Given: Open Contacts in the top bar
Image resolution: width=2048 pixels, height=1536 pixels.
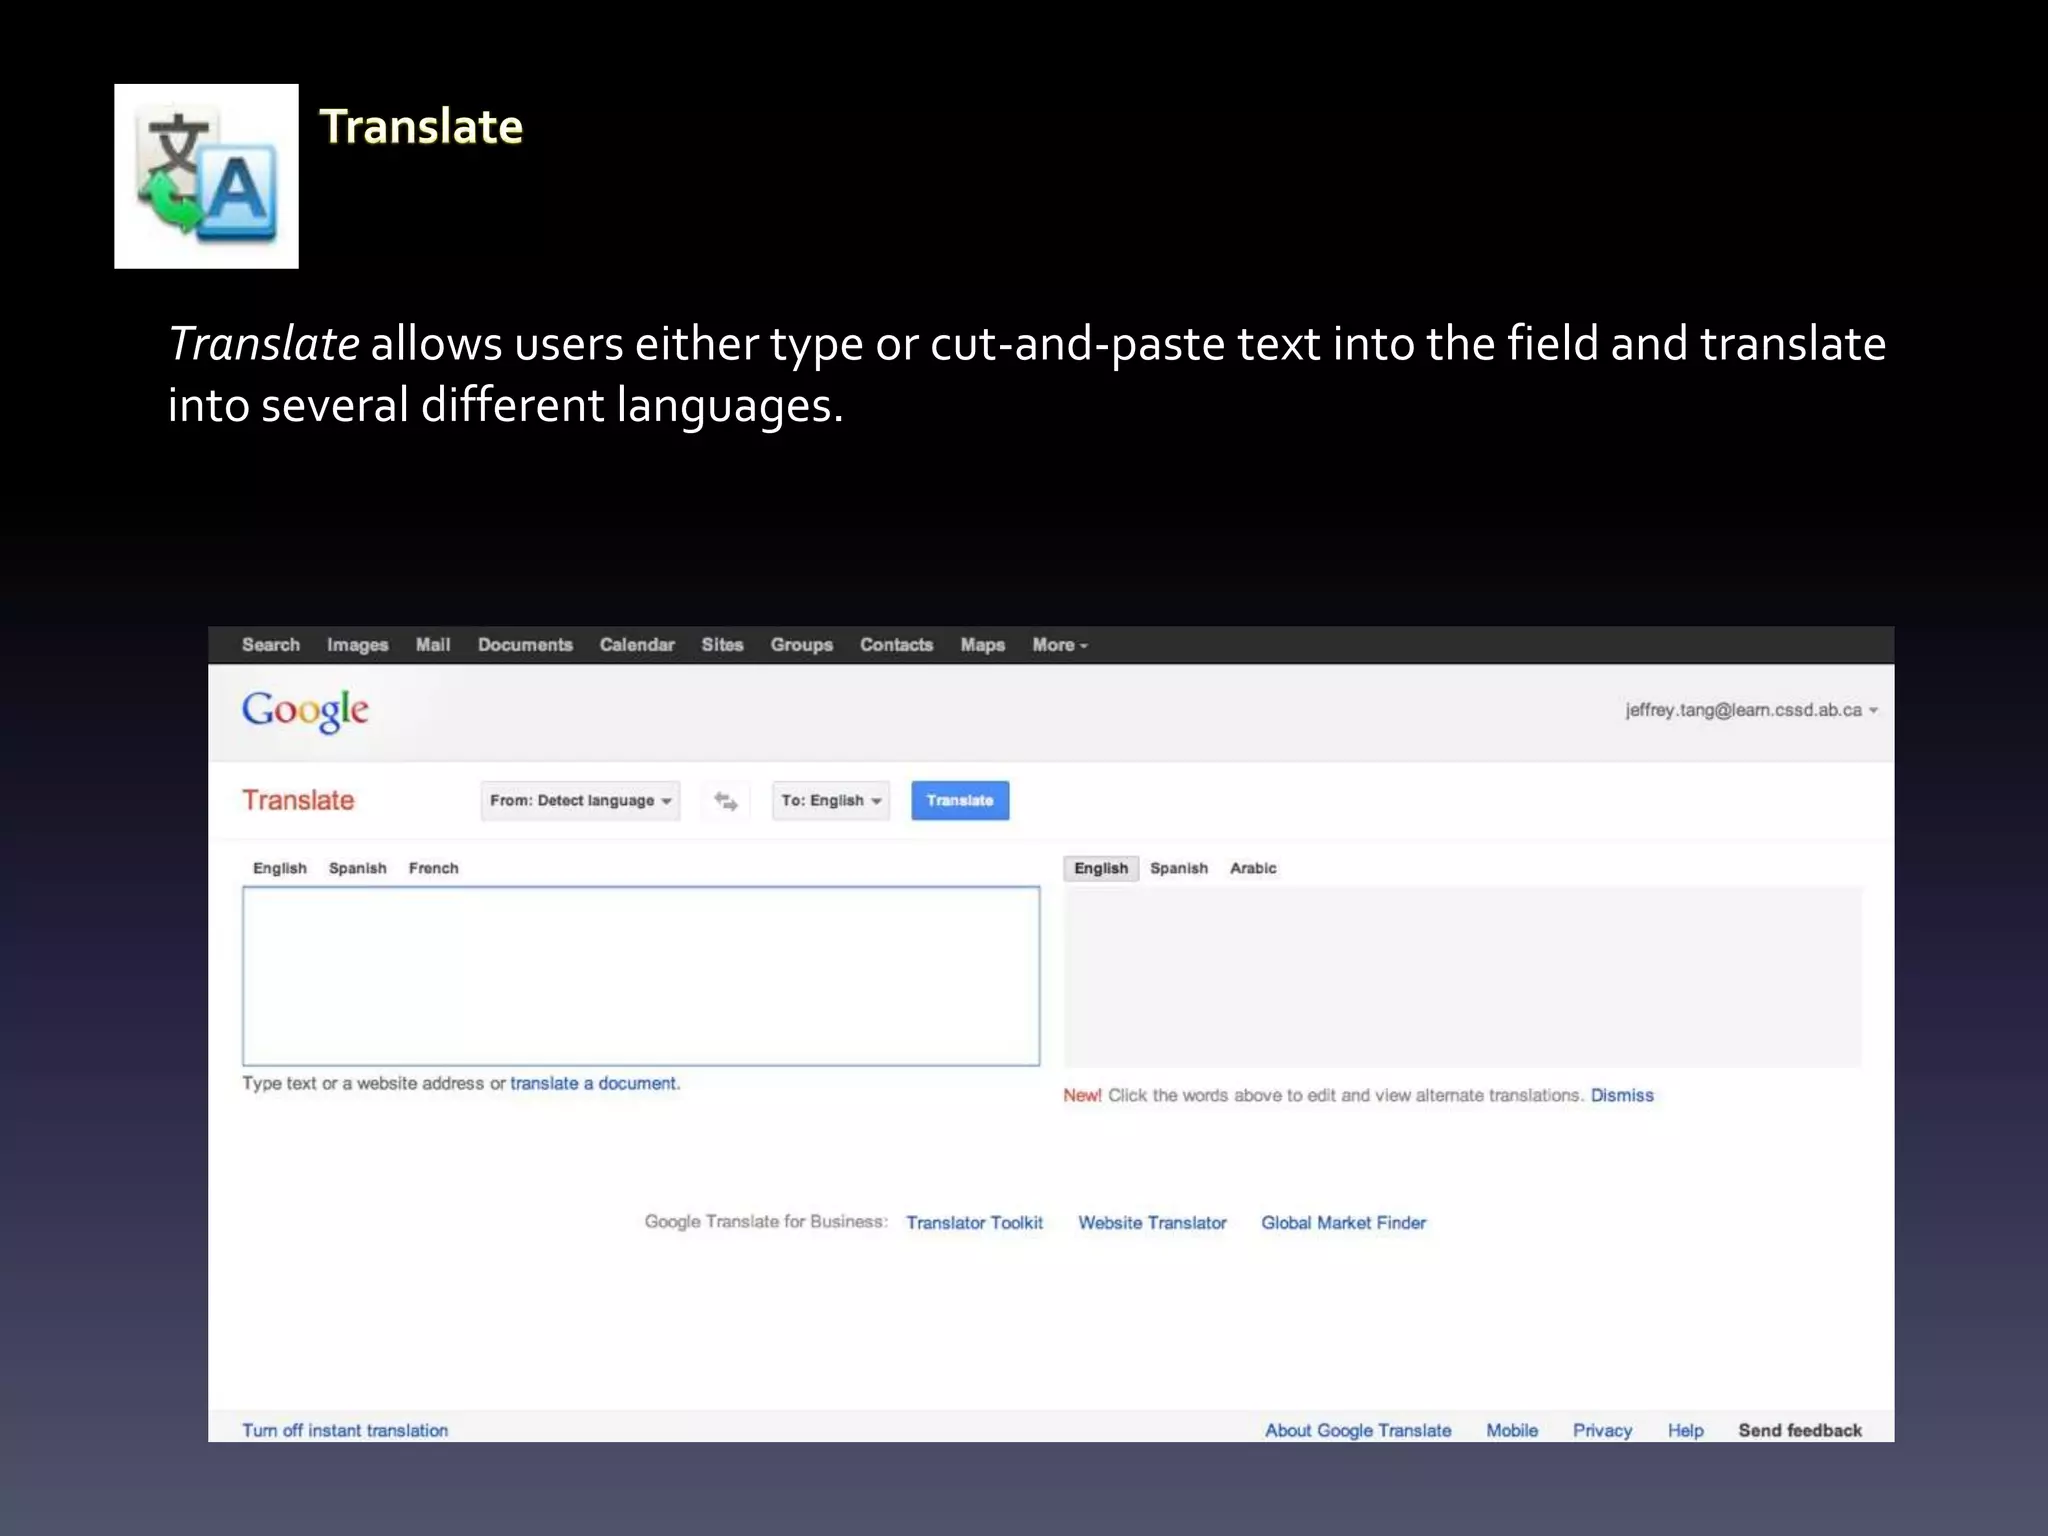Looking at the screenshot, I should pyautogui.click(x=896, y=645).
